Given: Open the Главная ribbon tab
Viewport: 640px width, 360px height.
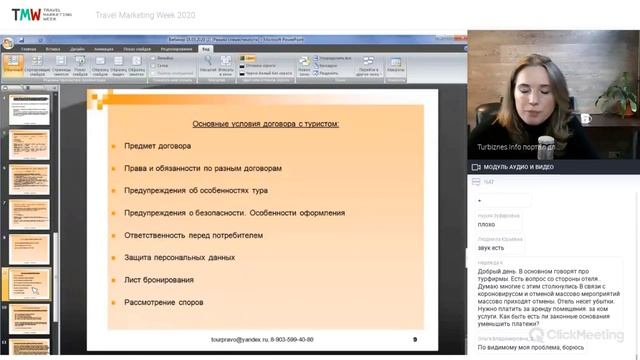Looking at the screenshot, I should pos(28,49).
